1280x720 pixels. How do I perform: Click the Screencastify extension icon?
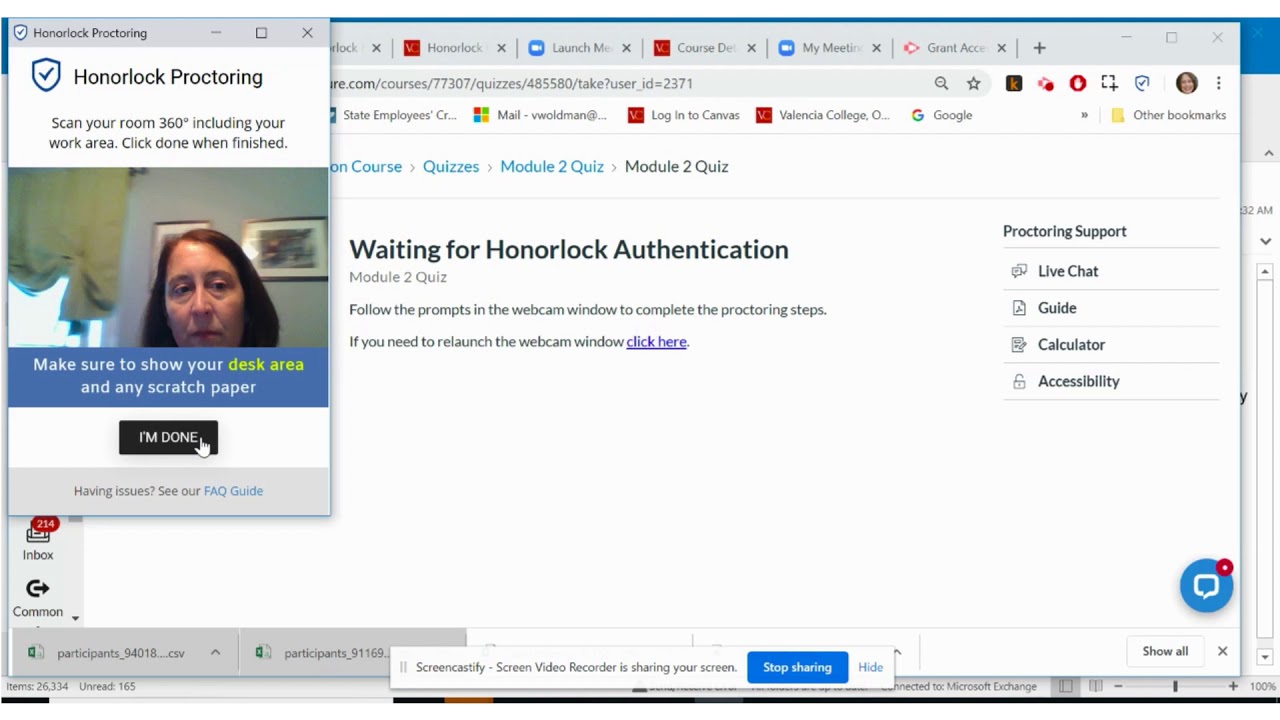[x=1045, y=84]
